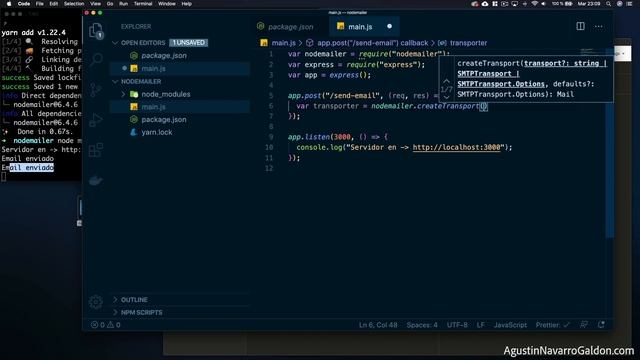Select package.json in NODEMAILER folder

180,120
